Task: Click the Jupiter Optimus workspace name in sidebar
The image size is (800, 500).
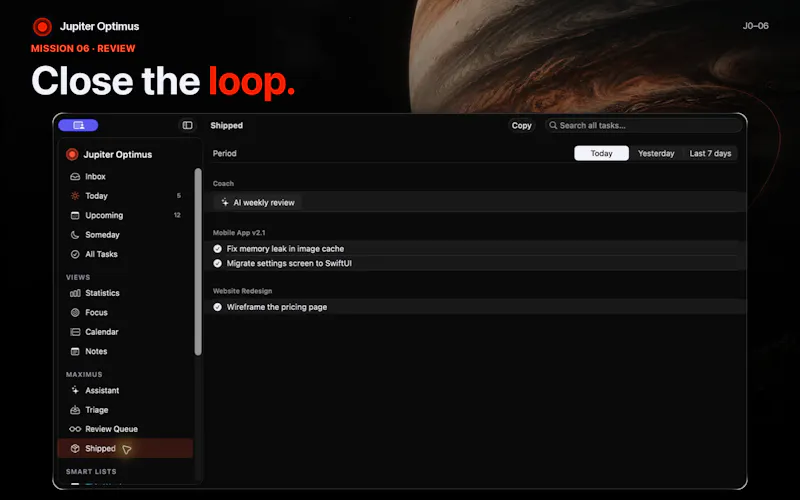Action: (118, 155)
